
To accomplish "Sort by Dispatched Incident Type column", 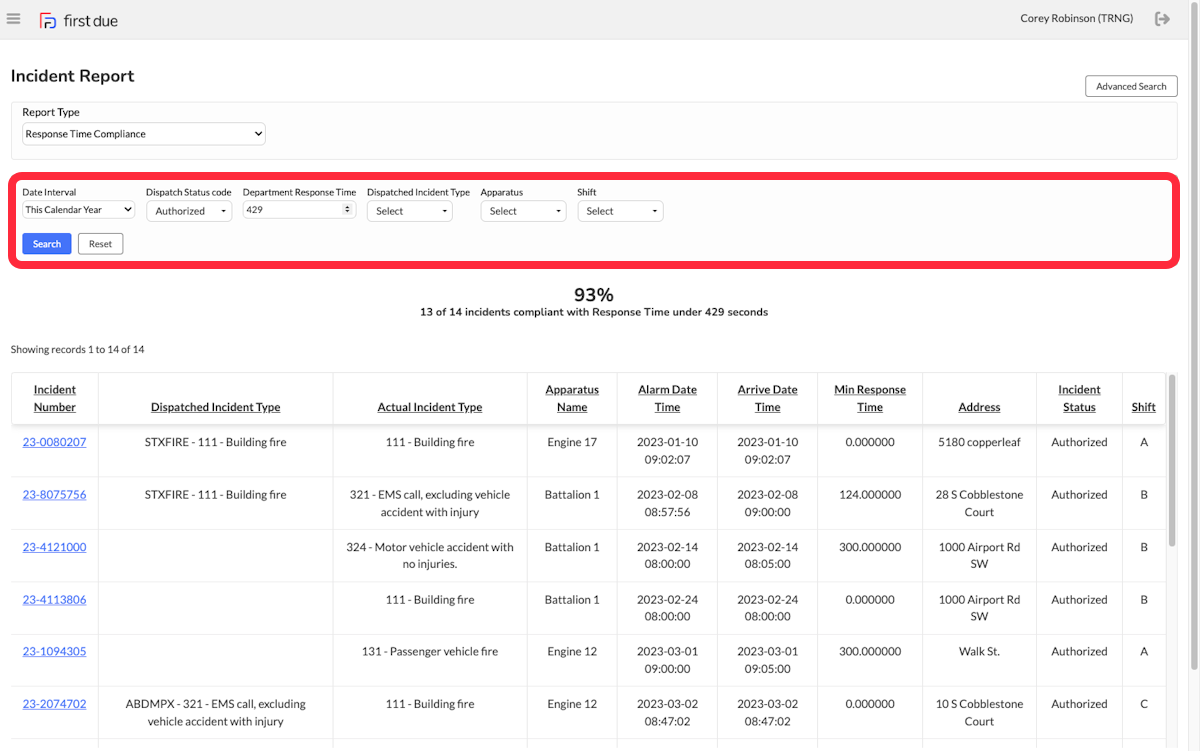I will tap(216, 407).
